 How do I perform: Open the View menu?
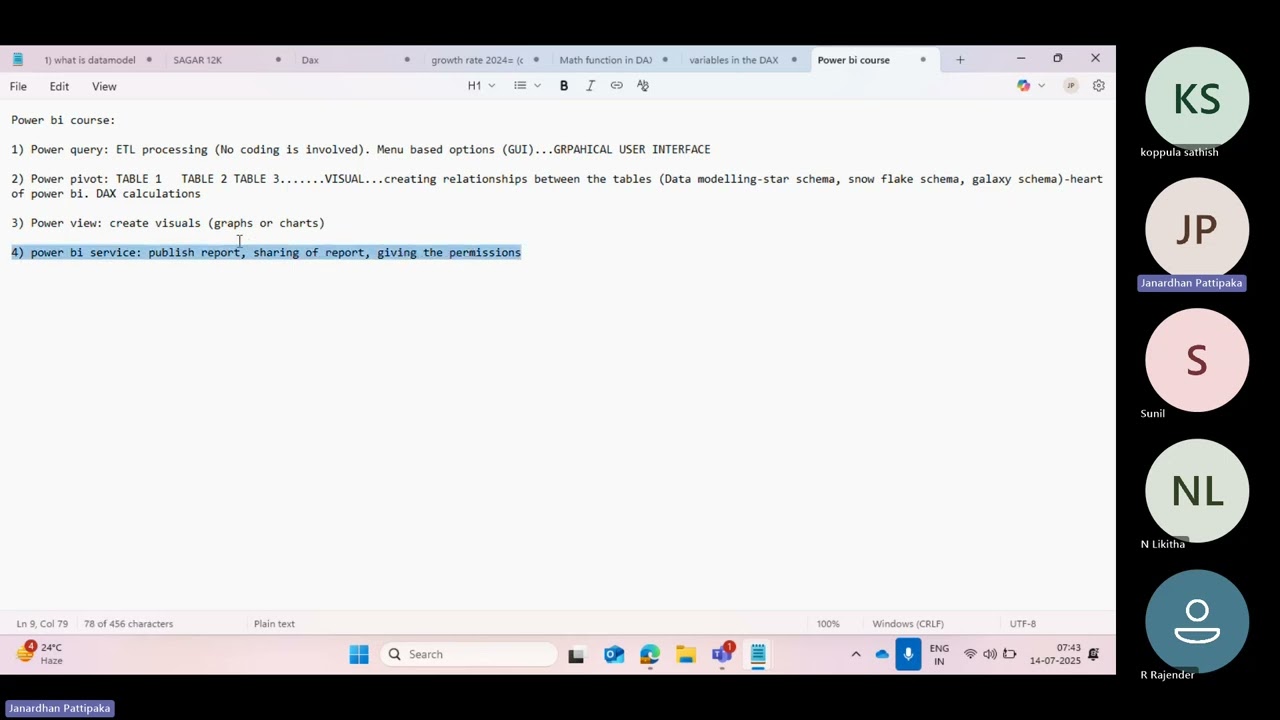(x=104, y=87)
